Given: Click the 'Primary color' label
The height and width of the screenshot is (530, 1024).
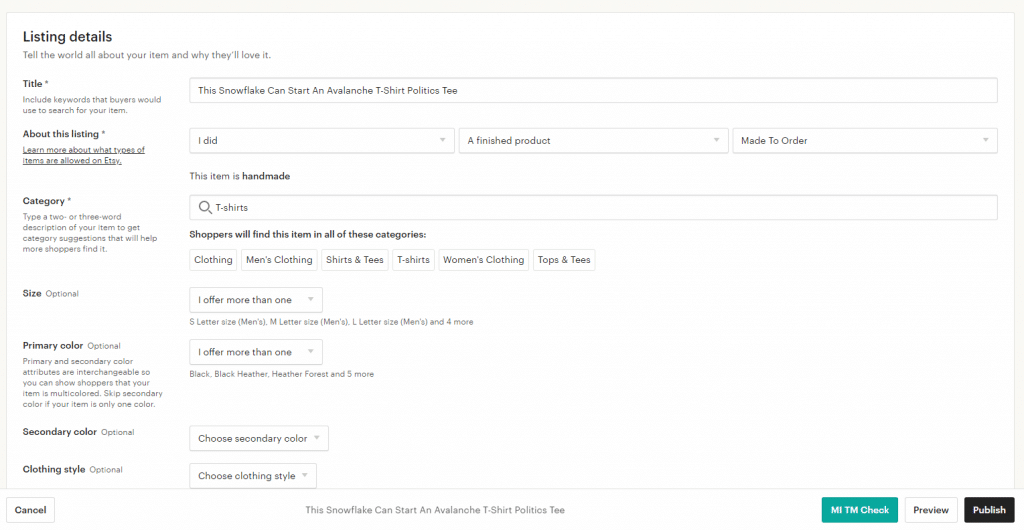Looking at the screenshot, I should pyautogui.click(x=53, y=345).
